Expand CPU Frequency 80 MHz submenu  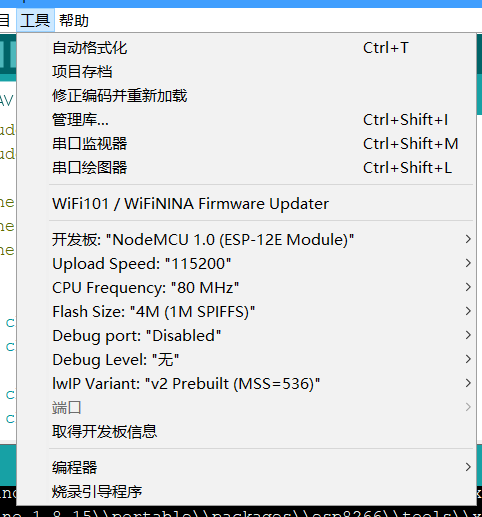[246, 288]
